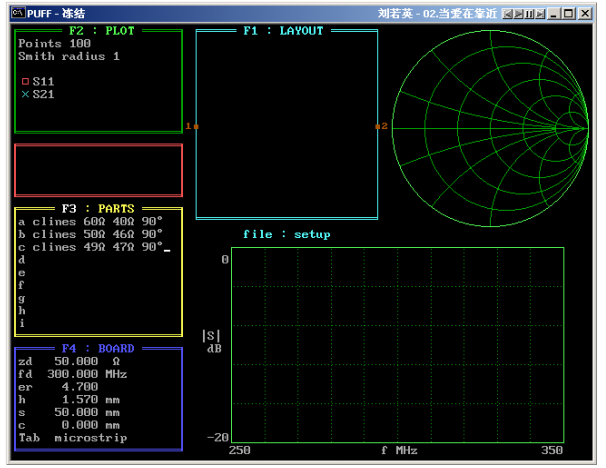The image size is (606, 468).
Task: Click the 'file : setup' label
Action: coord(287,234)
